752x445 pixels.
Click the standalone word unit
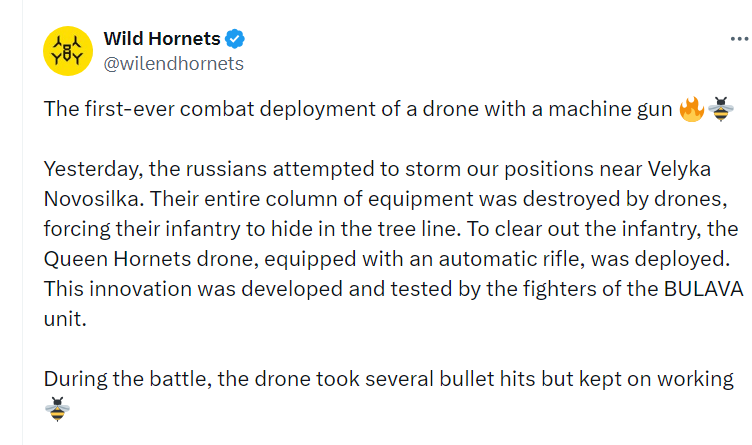[65, 319]
